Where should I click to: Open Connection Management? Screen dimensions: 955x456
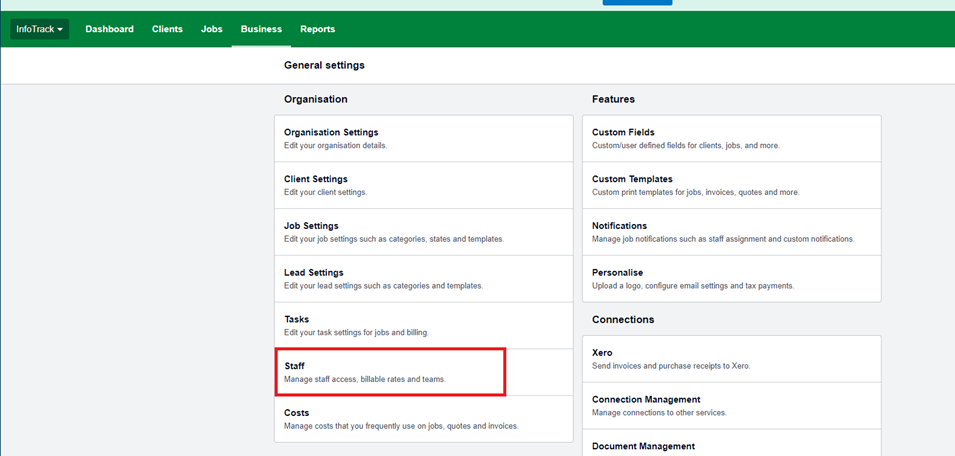pos(646,400)
